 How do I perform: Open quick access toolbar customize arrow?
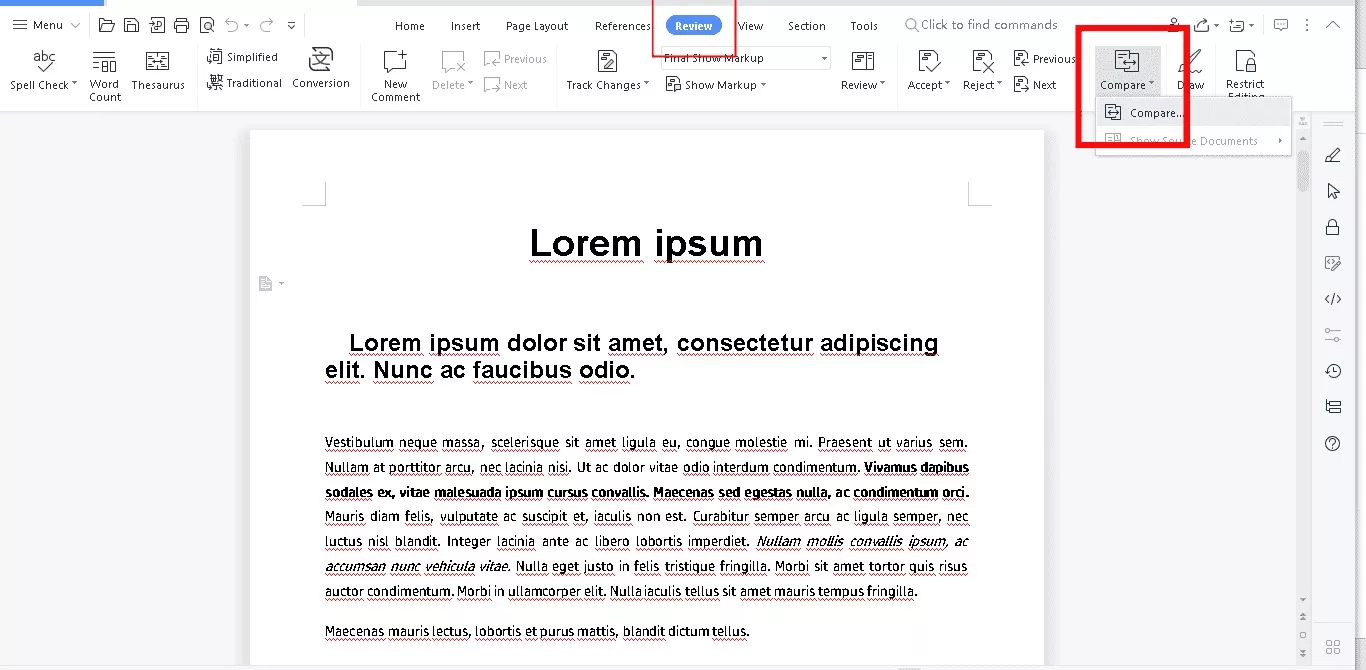291,25
